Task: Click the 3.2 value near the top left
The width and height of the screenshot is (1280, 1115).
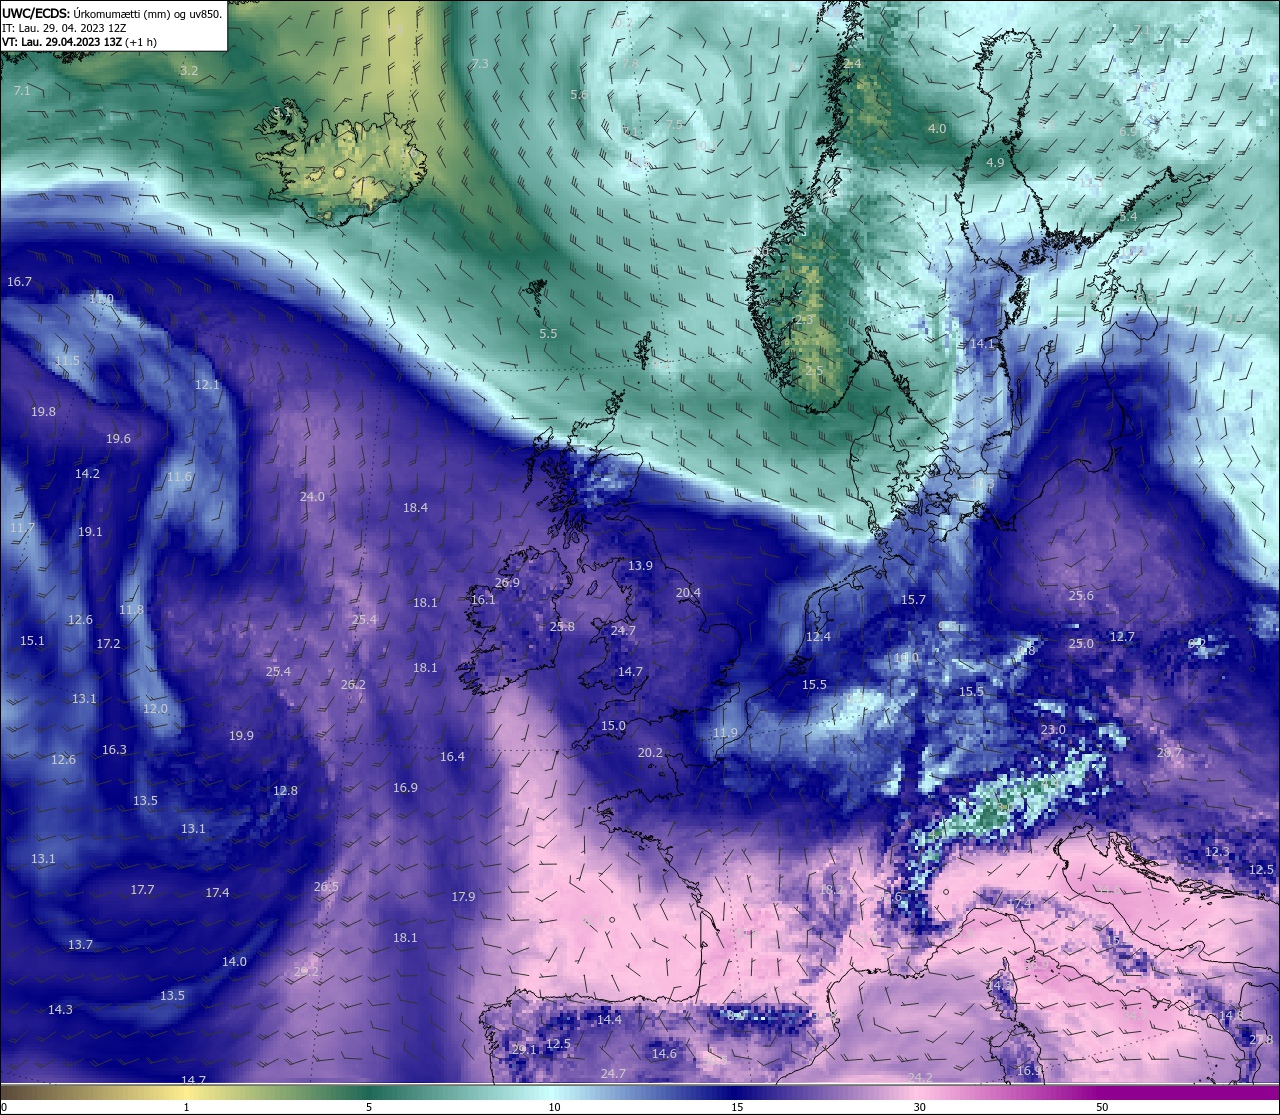Action: tap(189, 71)
